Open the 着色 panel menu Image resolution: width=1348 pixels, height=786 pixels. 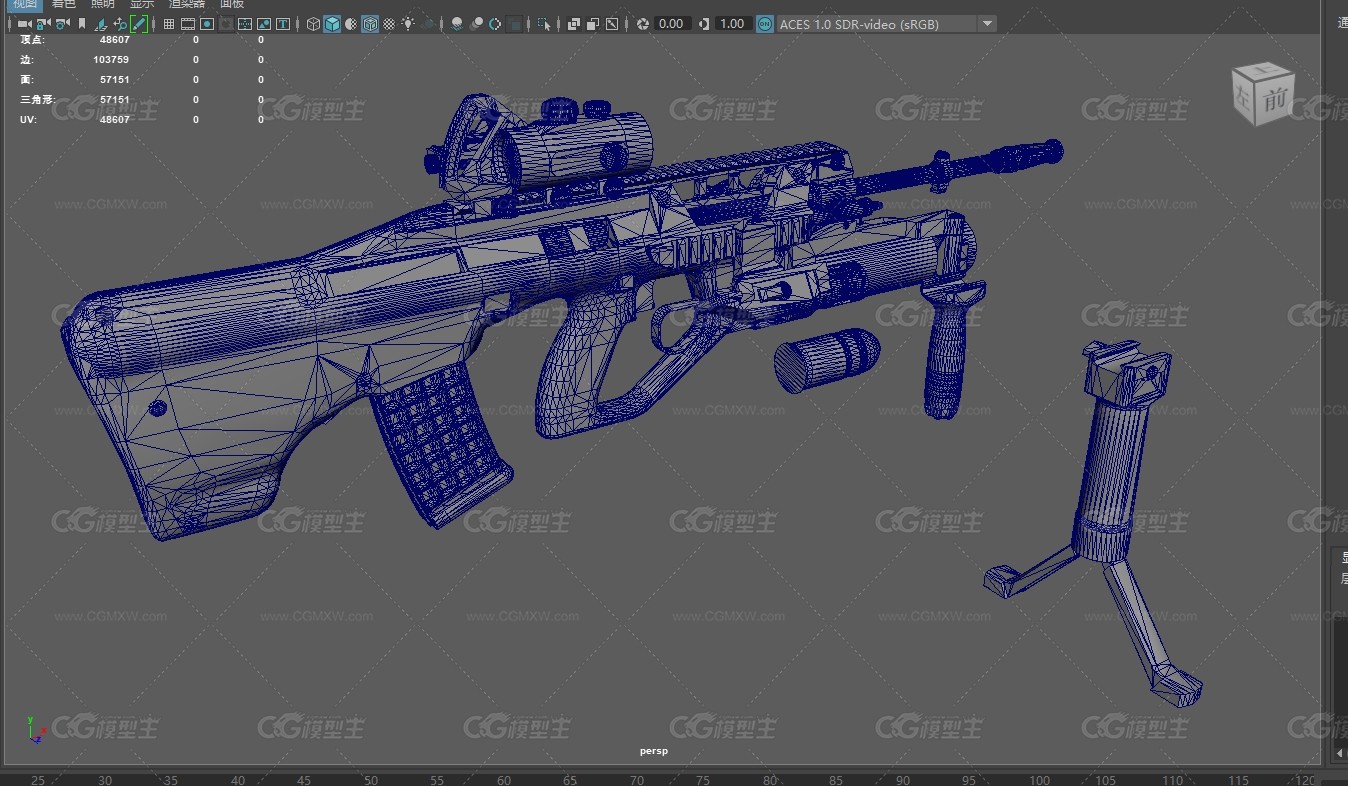[64, 4]
